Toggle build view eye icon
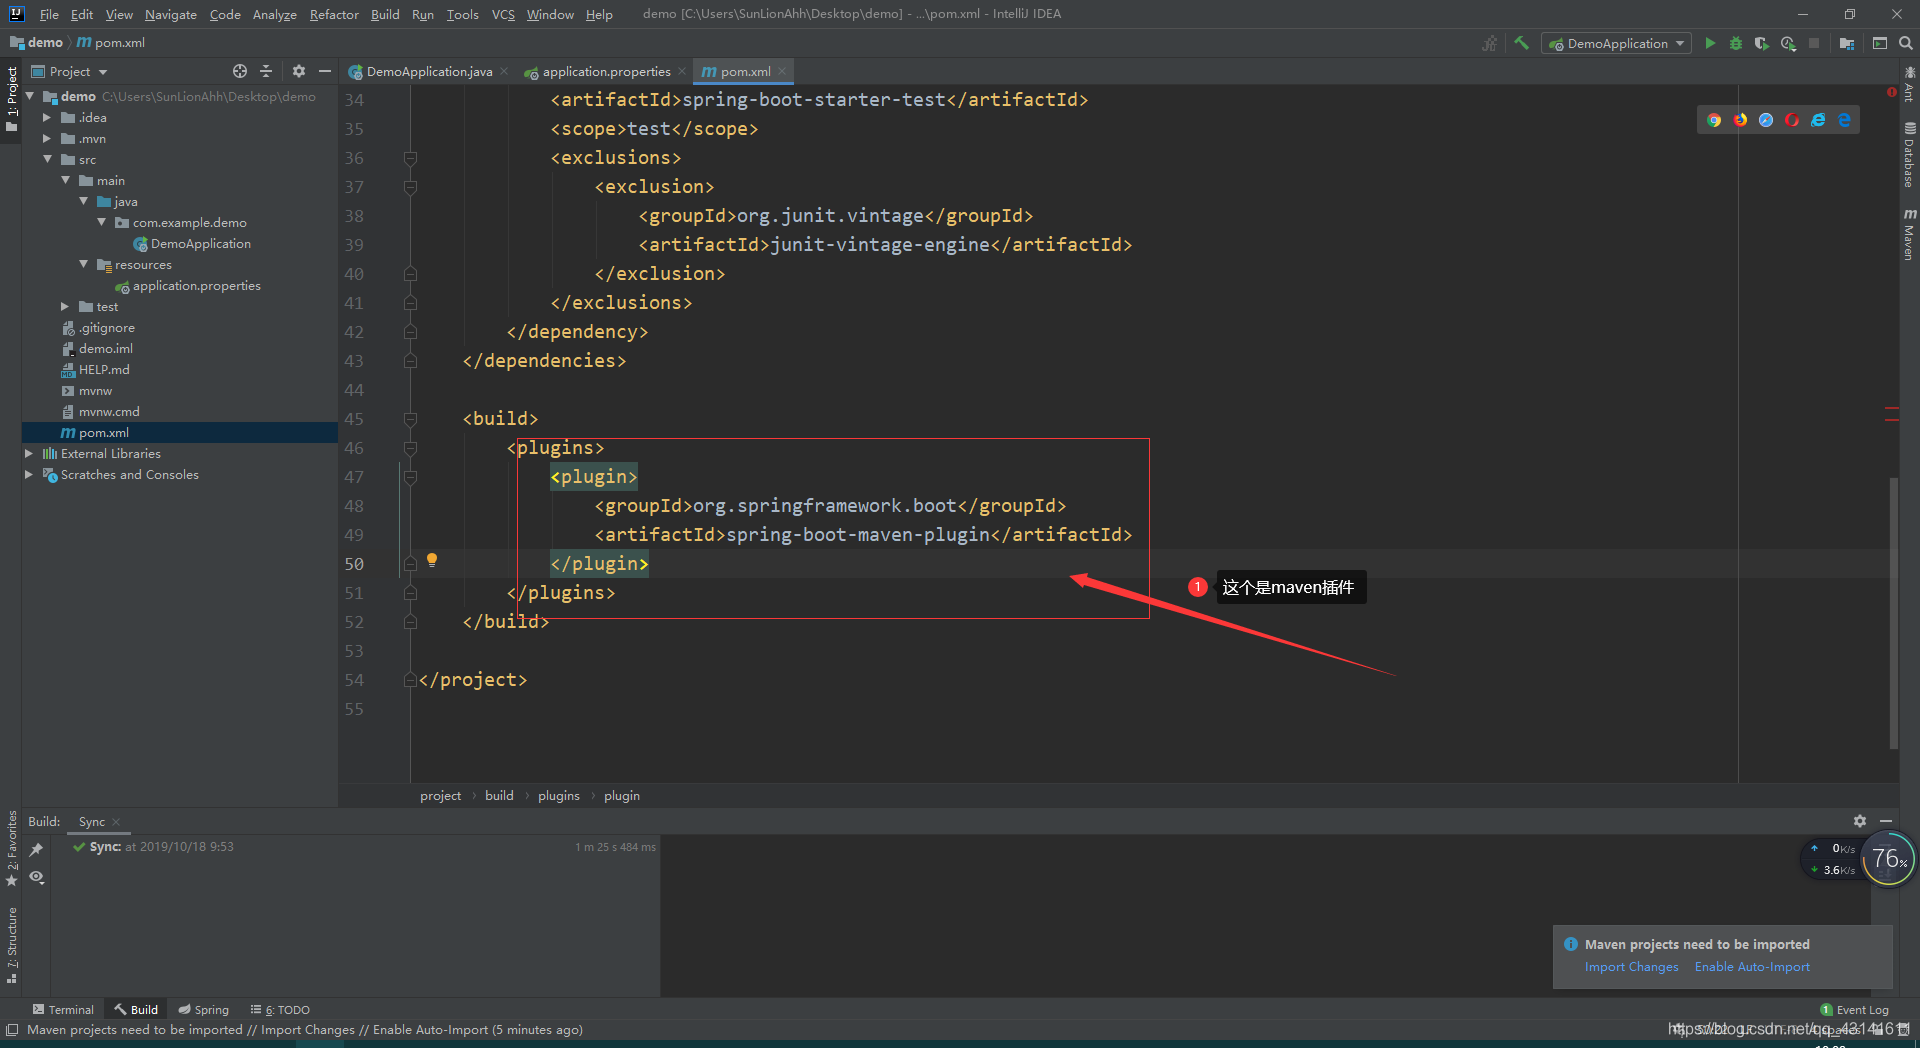The width and height of the screenshot is (1920, 1048). (x=36, y=877)
